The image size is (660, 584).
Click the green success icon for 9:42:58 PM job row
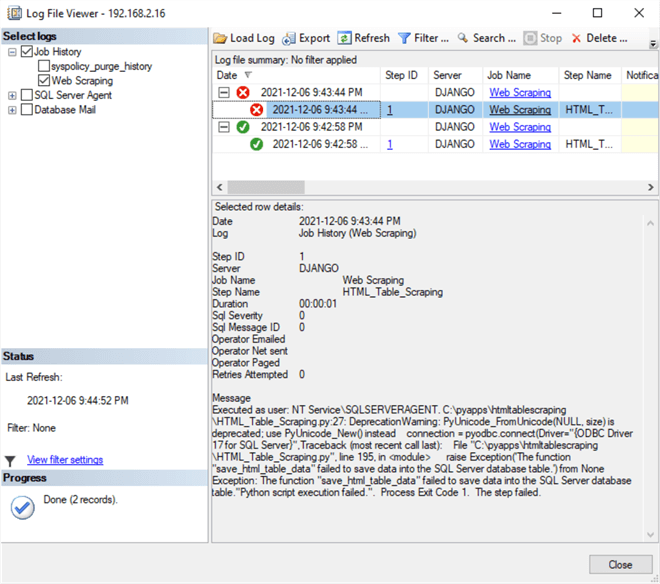click(x=243, y=127)
